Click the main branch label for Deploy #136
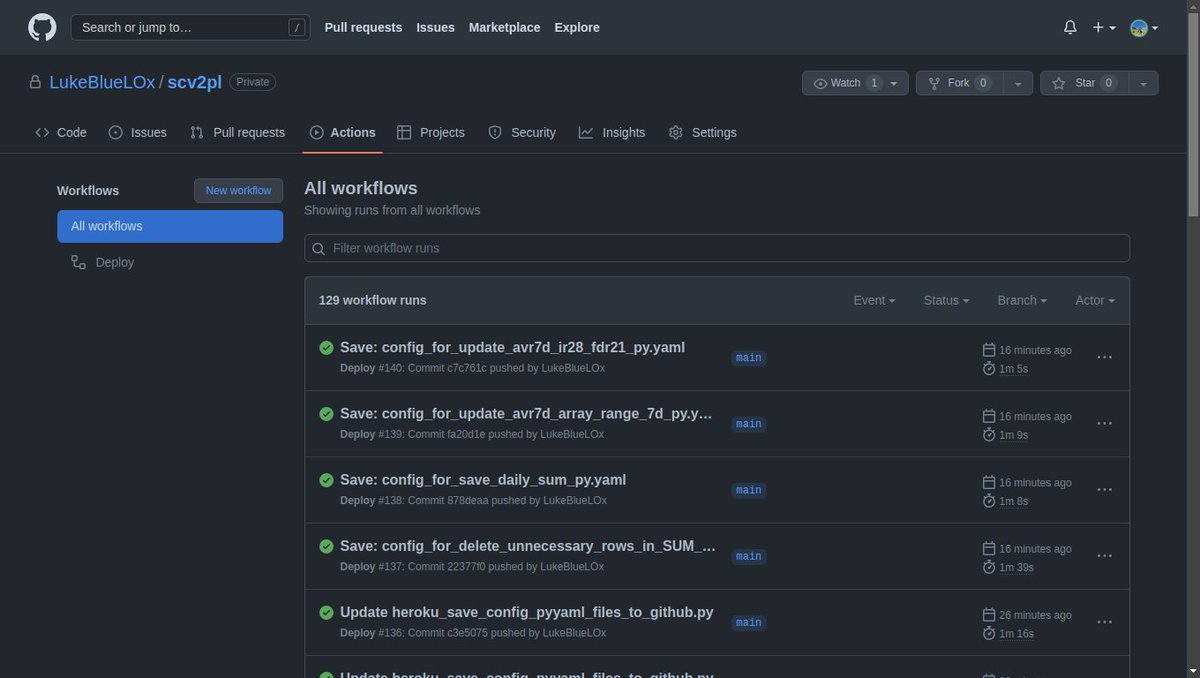Screen dimensions: 1200x678 [749, 622]
